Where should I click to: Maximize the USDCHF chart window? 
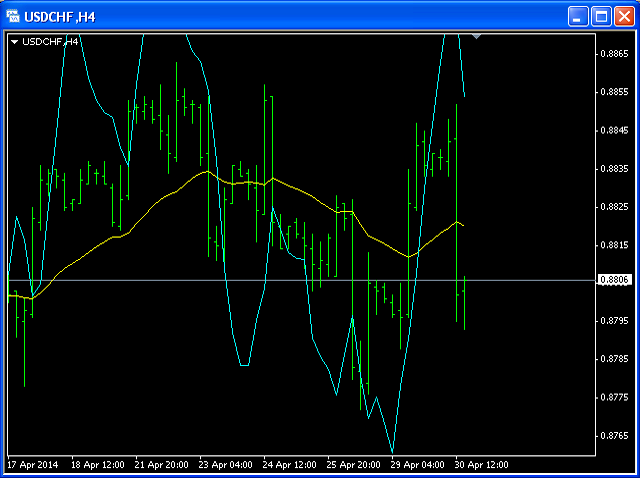601,17
